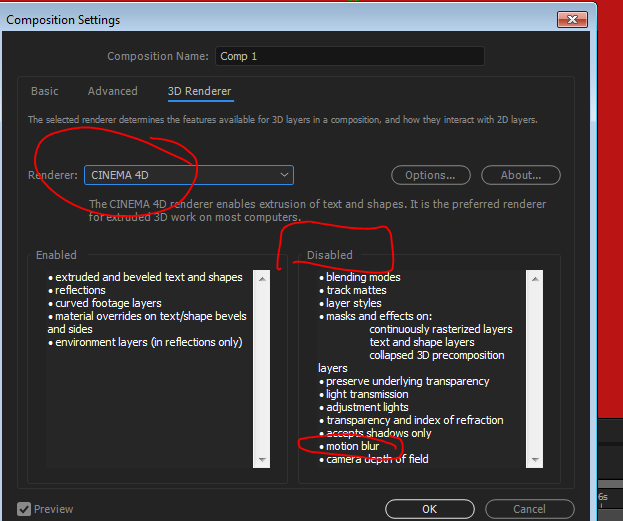Close the Composition Settings dialog
Screen dimensions: 623x521
tap(572, 19)
